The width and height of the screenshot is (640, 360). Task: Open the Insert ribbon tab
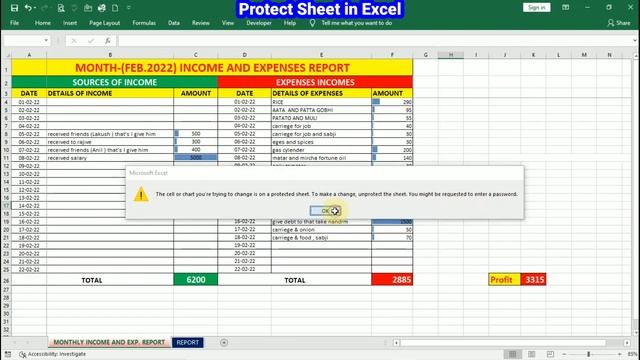pyautogui.click(x=70, y=23)
